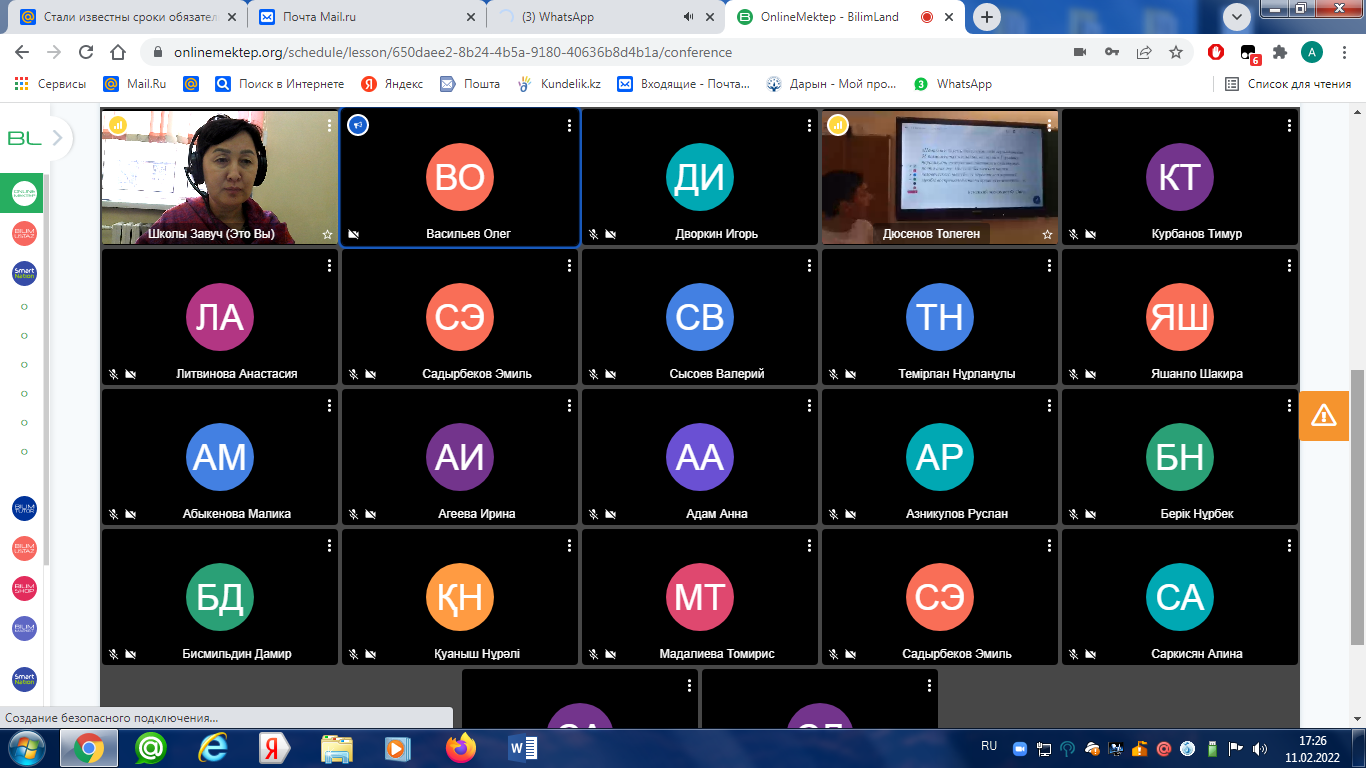Viewport: 1366px width, 768px height.
Task: Click the browser Reload page icon
Action: pyautogui.click(x=86, y=52)
